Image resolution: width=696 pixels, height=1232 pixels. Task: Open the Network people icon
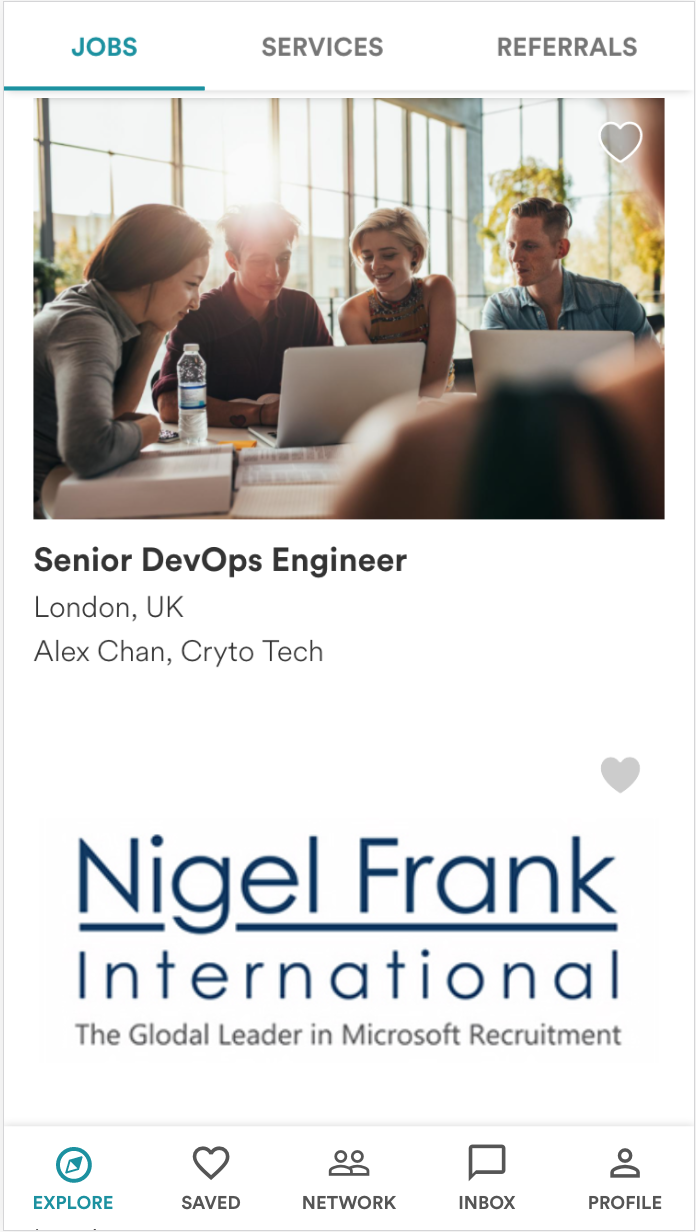pyautogui.click(x=349, y=1164)
